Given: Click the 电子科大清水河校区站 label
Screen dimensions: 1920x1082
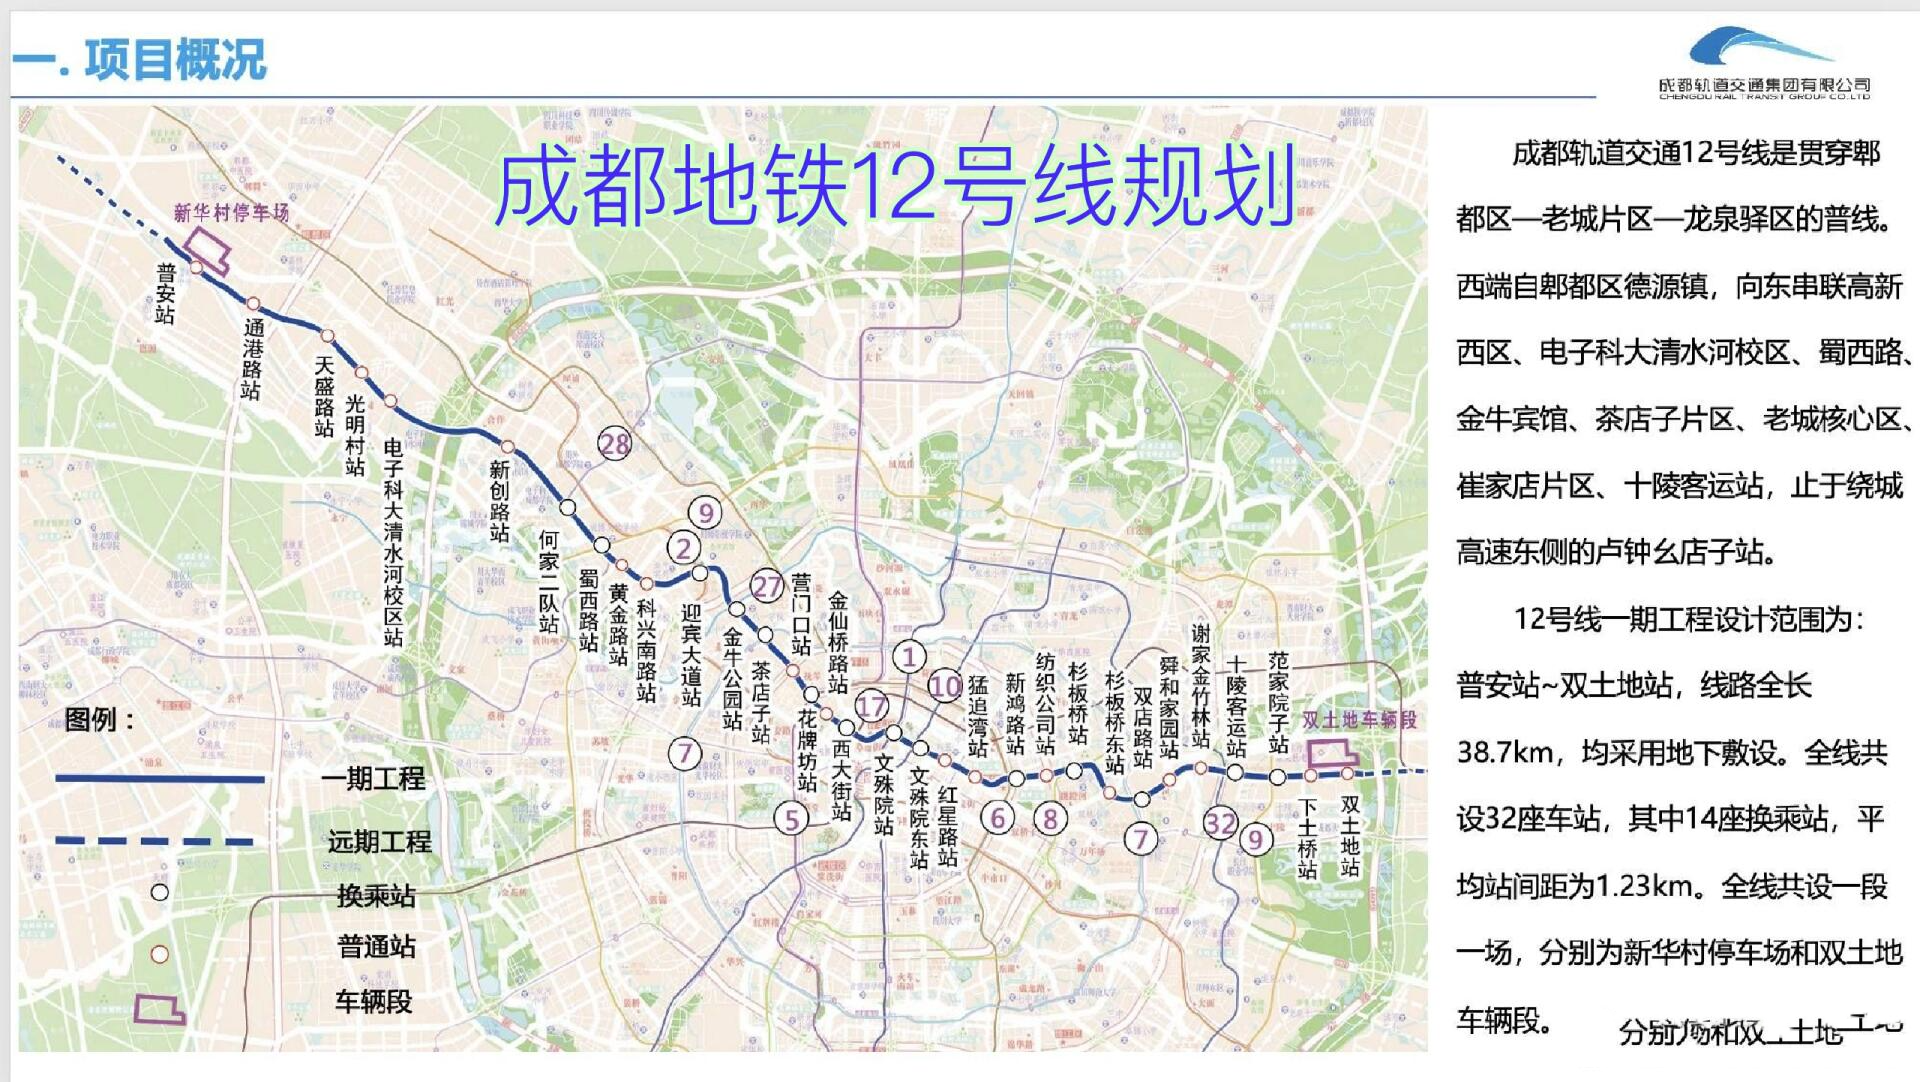Looking at the screenshot, I should tap(393, 541).
